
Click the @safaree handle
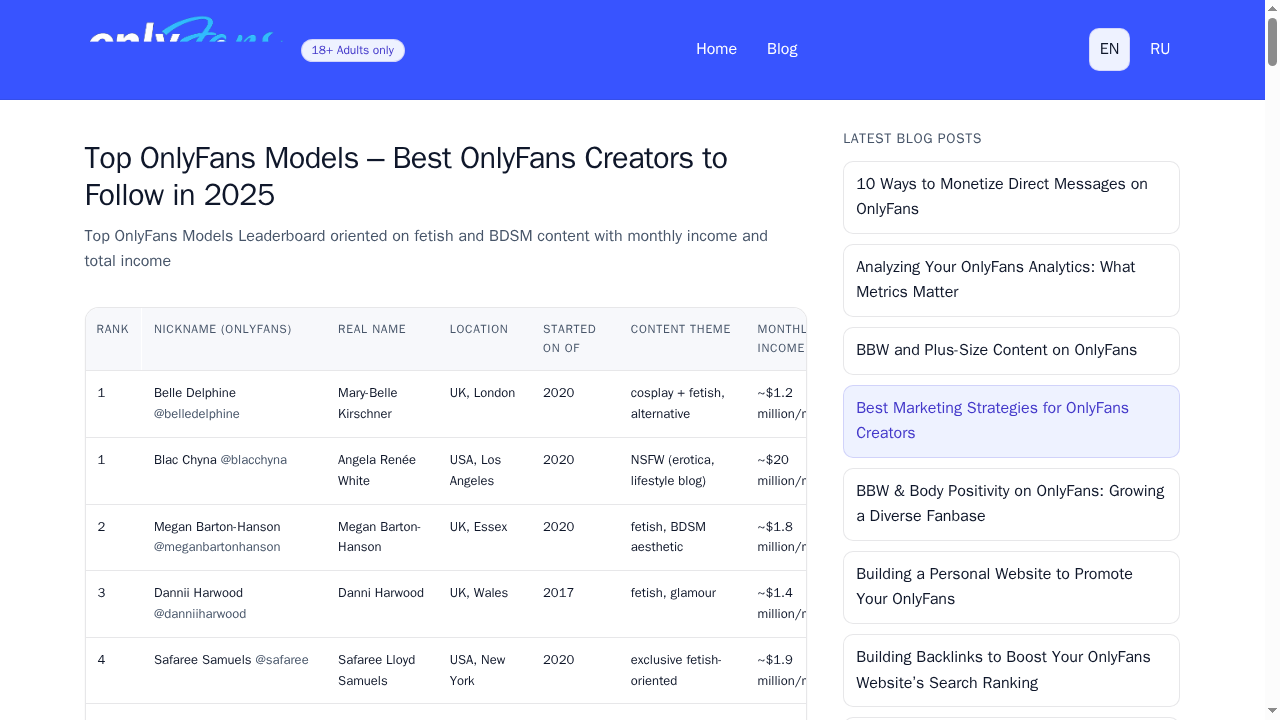click(x=281, y=660)
